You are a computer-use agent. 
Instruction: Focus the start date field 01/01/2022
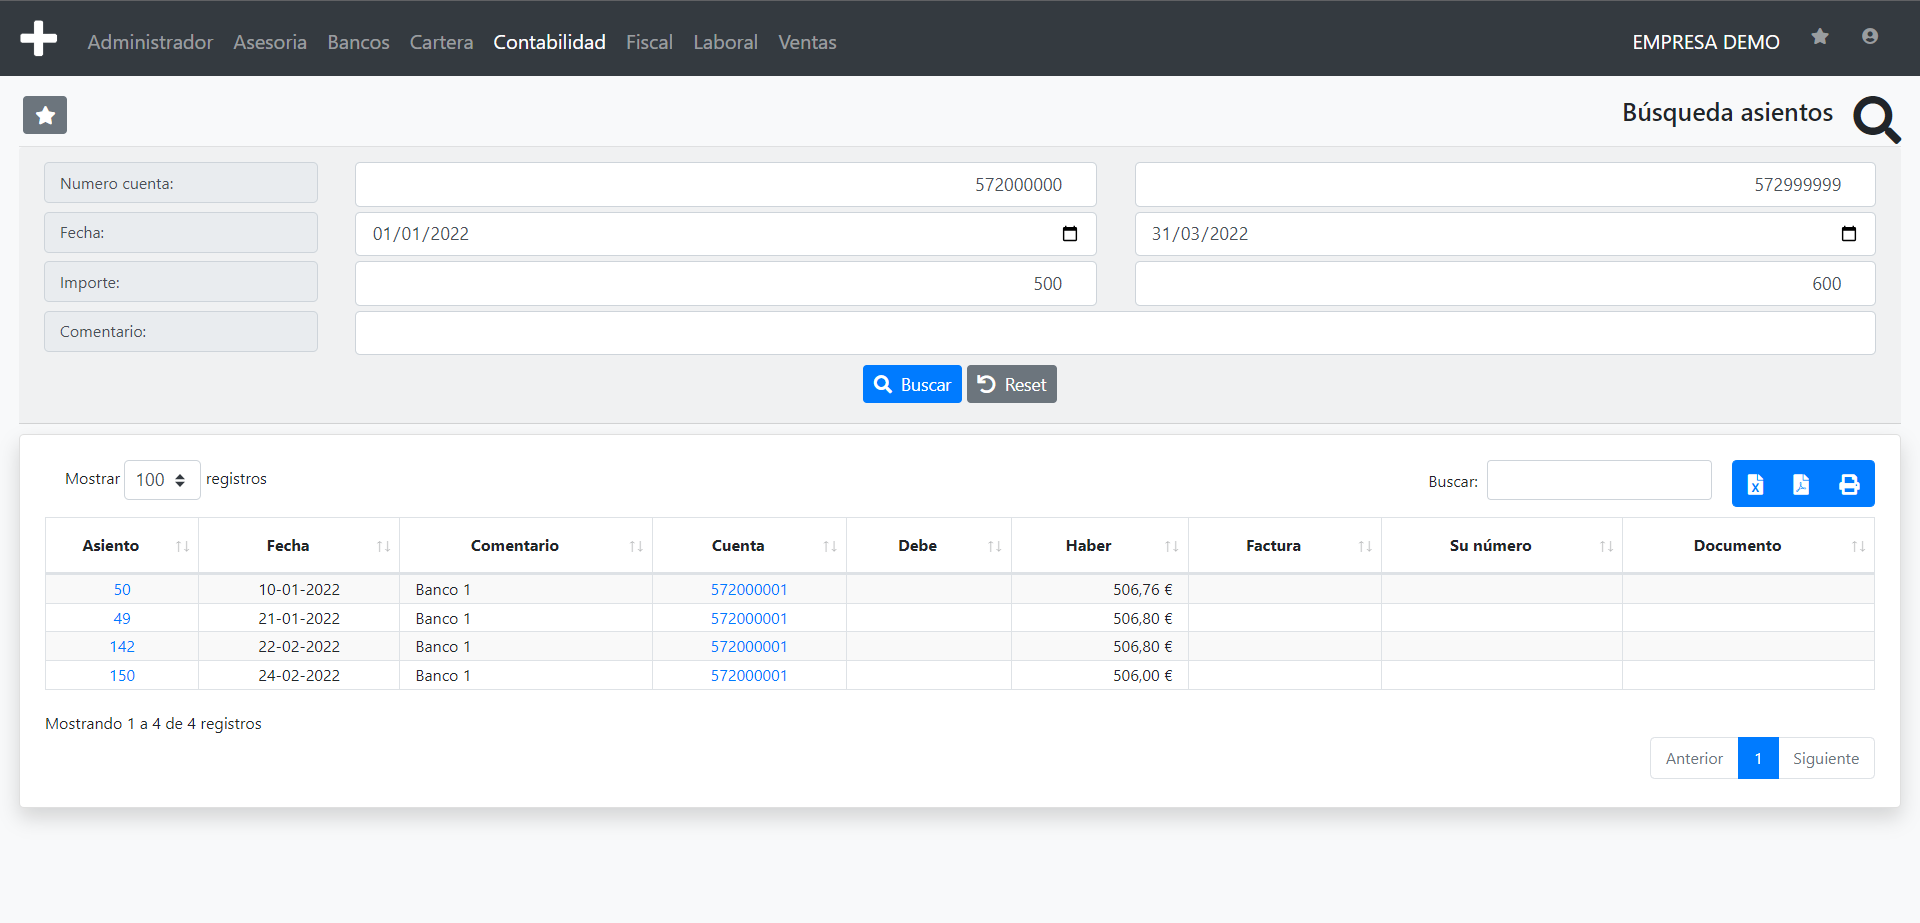pyautogui.click(x=726, y=234)
